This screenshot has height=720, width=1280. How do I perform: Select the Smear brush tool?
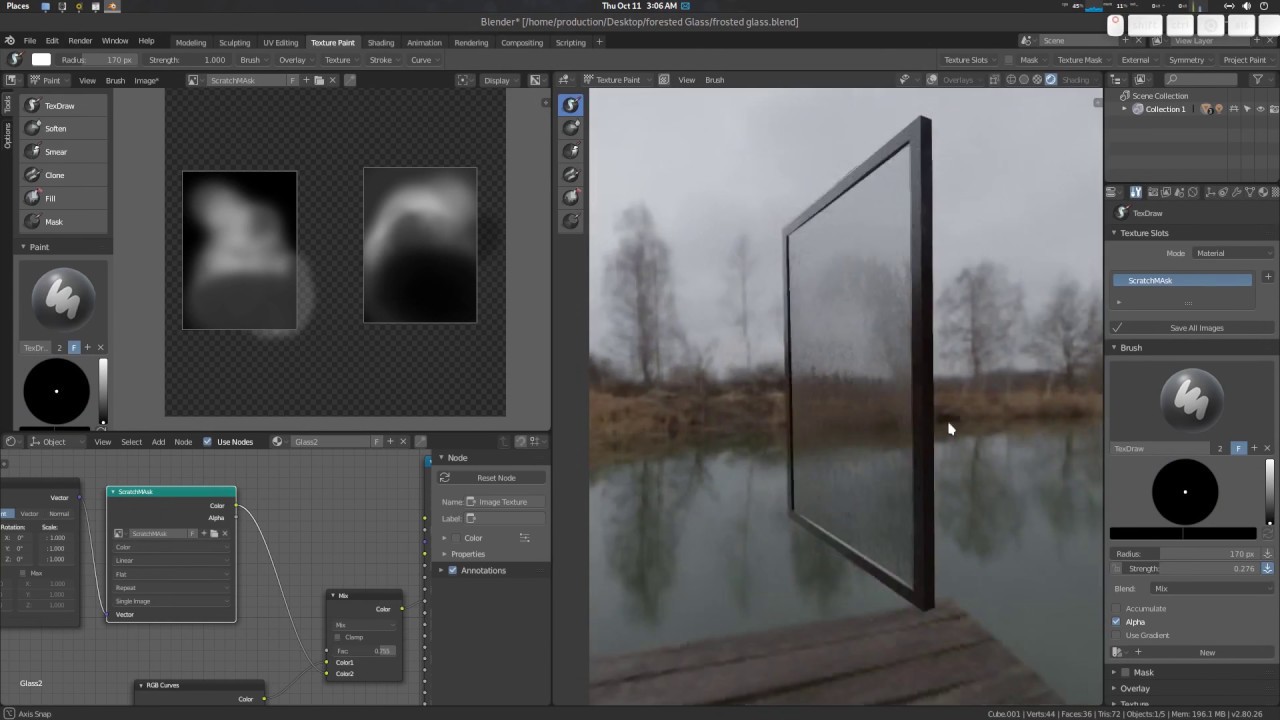pyautogui.click(x=64, y=152)
